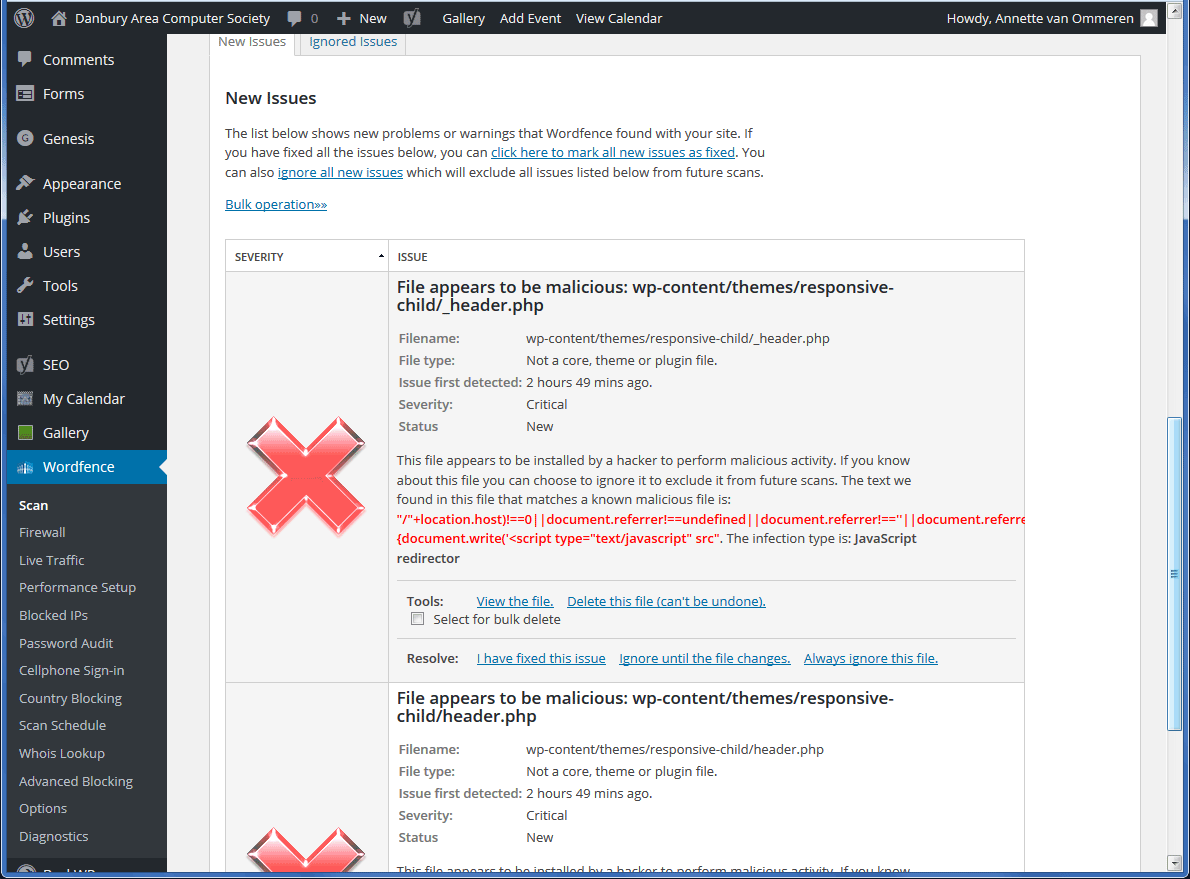Screen dimensions: 1190x879
Task: Click 'Ignore until the file changes.' link
Action: [705, 658]
